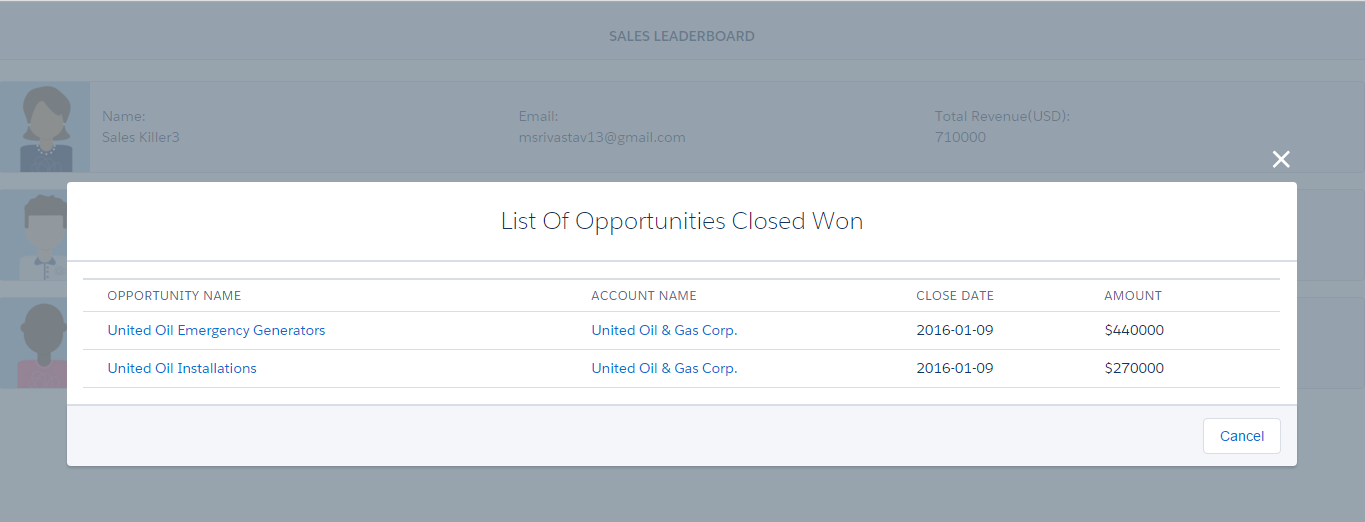Click the List Of Opportunities Closed Won title
Screen dimensions: 1365x522
[682, 221]
